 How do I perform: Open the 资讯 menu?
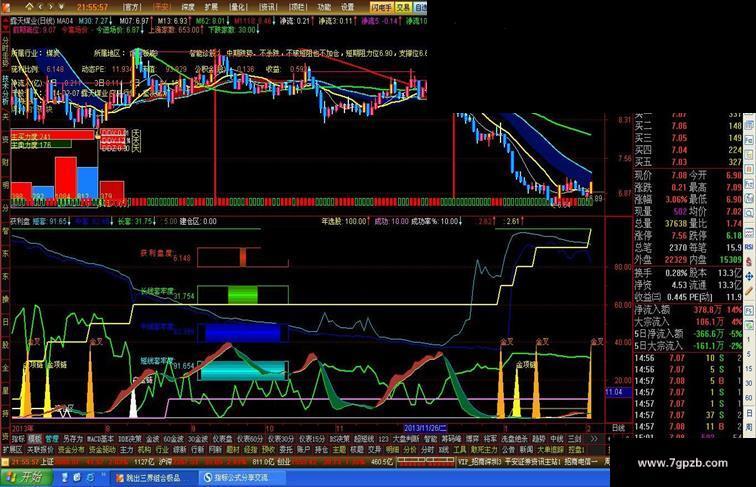268,7
